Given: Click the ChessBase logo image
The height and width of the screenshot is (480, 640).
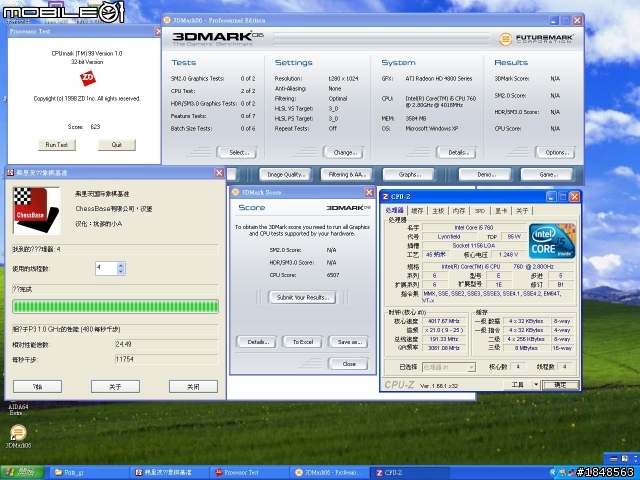Looking at the screenshot, I should coord(37,210).
